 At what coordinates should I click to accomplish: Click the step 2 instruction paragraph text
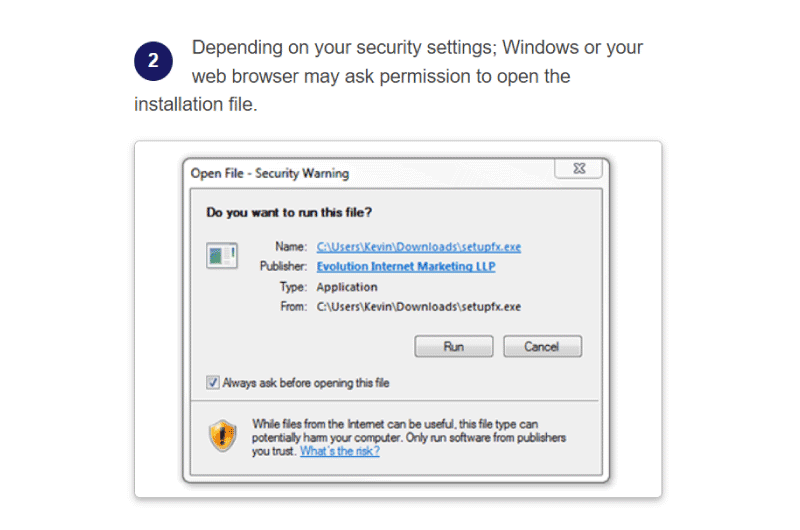click(388, 75)
